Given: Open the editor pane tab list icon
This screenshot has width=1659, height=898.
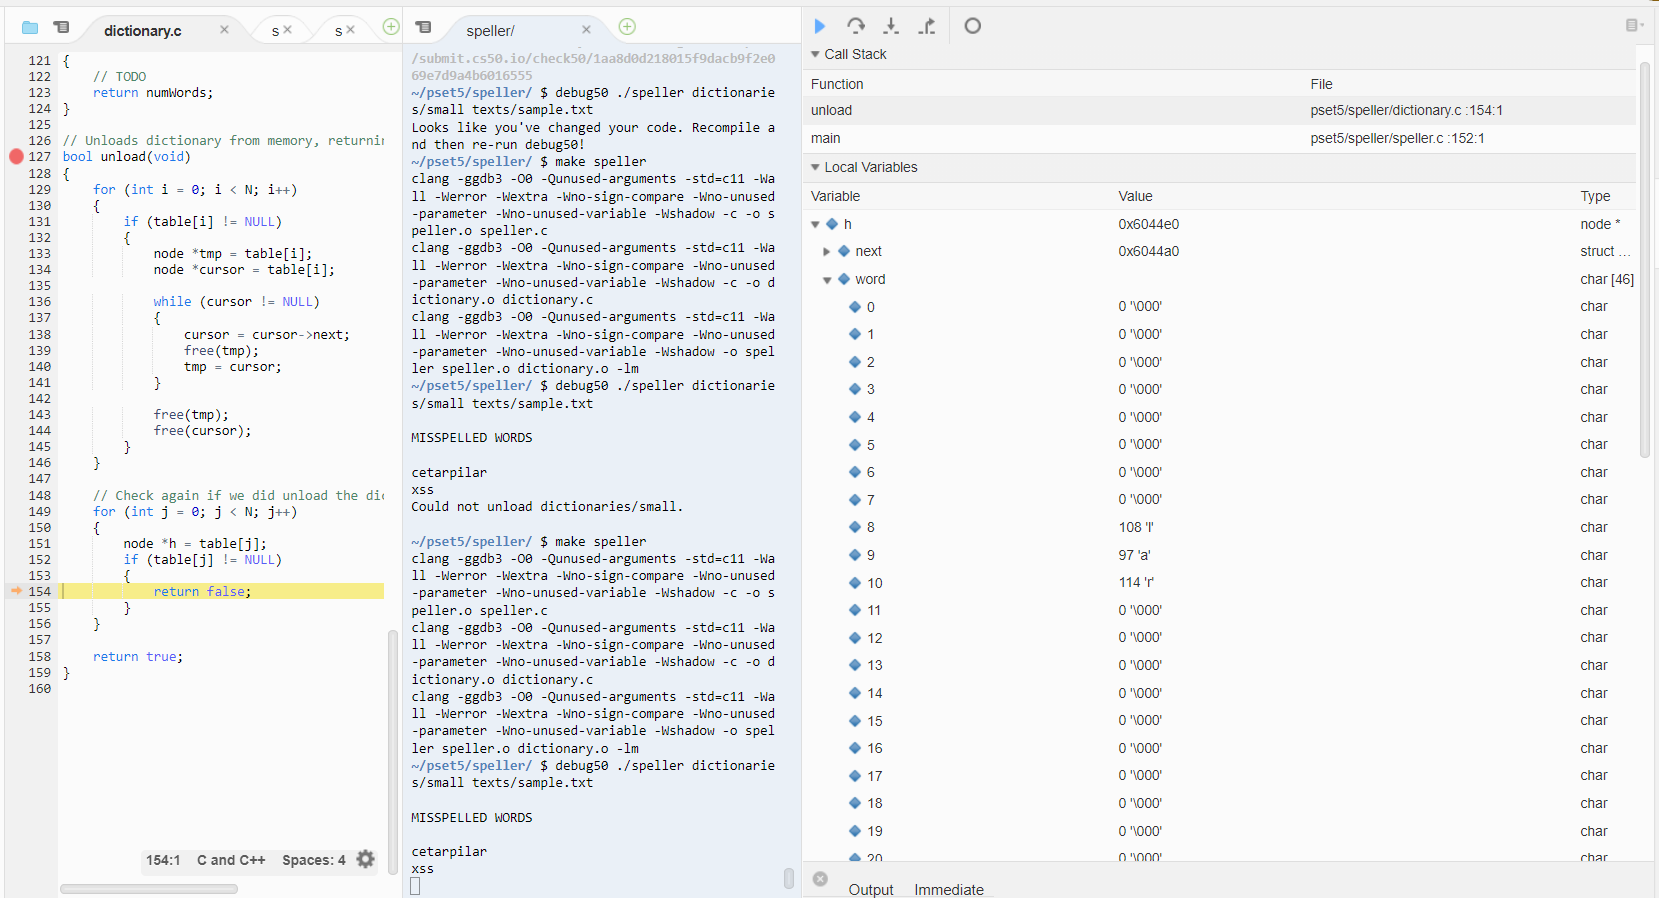Looking at the screenshot, I should [x=62, y=27].
